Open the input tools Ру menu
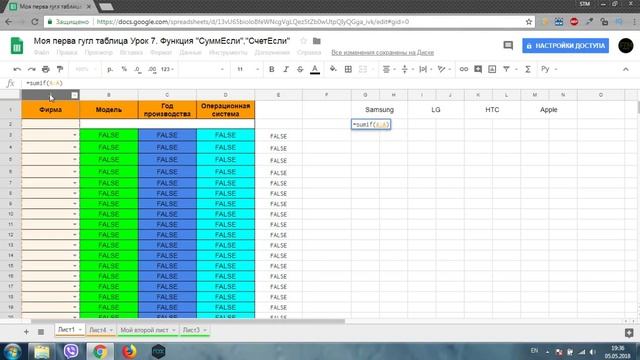Screen dimensions: 640x360 (x=549, y=69)
